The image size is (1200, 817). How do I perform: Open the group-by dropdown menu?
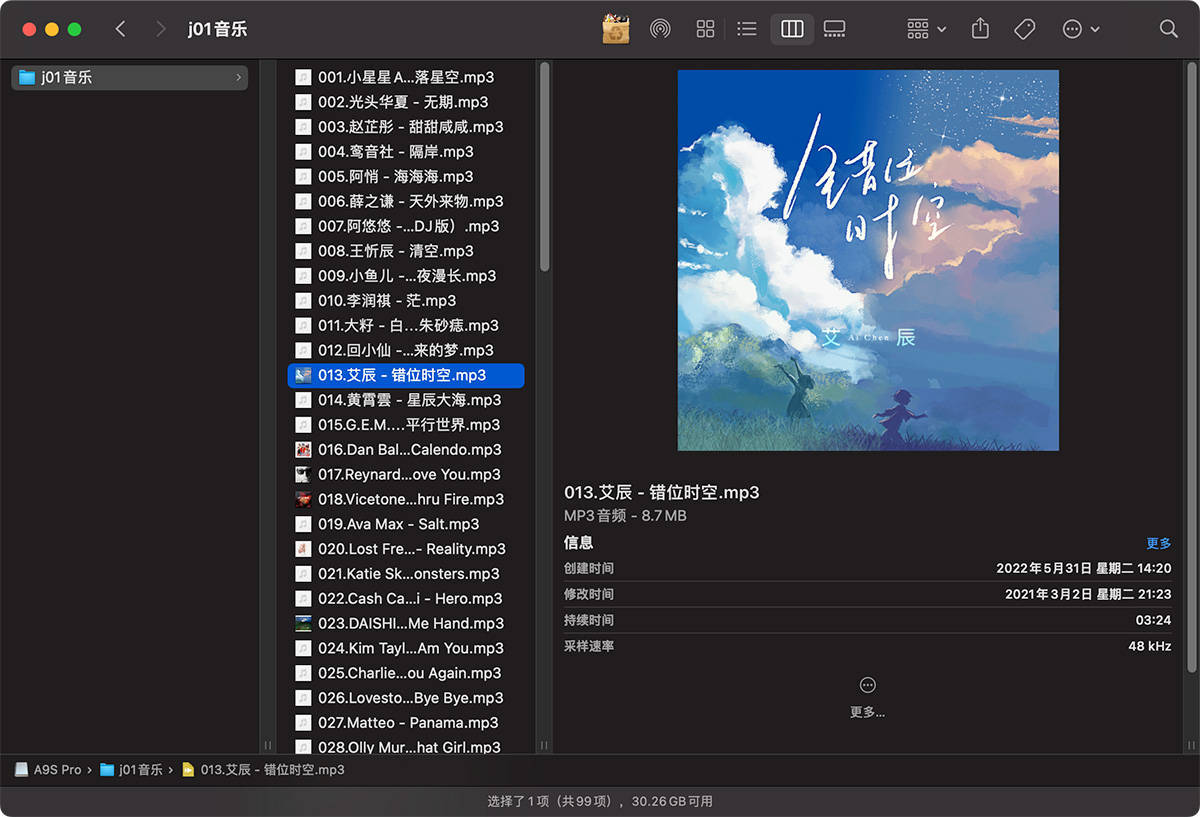pos(926,29)
